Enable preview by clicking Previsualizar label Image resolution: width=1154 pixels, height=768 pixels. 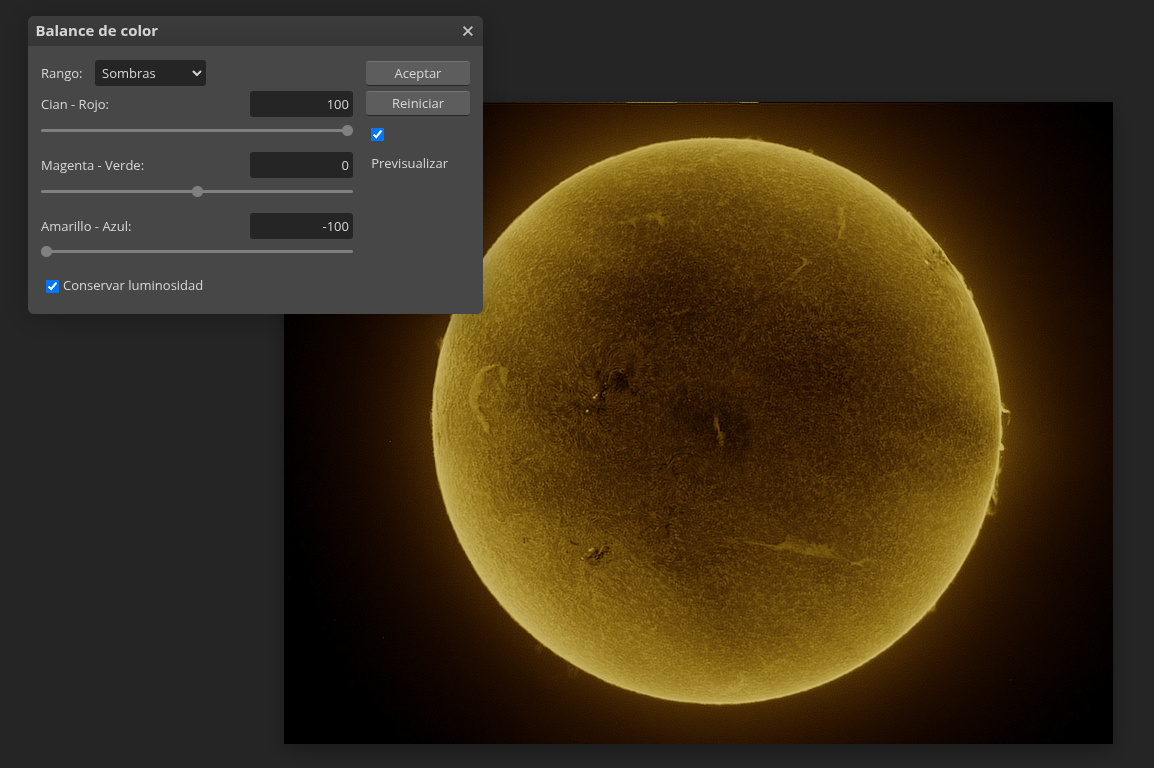(409, 163)
